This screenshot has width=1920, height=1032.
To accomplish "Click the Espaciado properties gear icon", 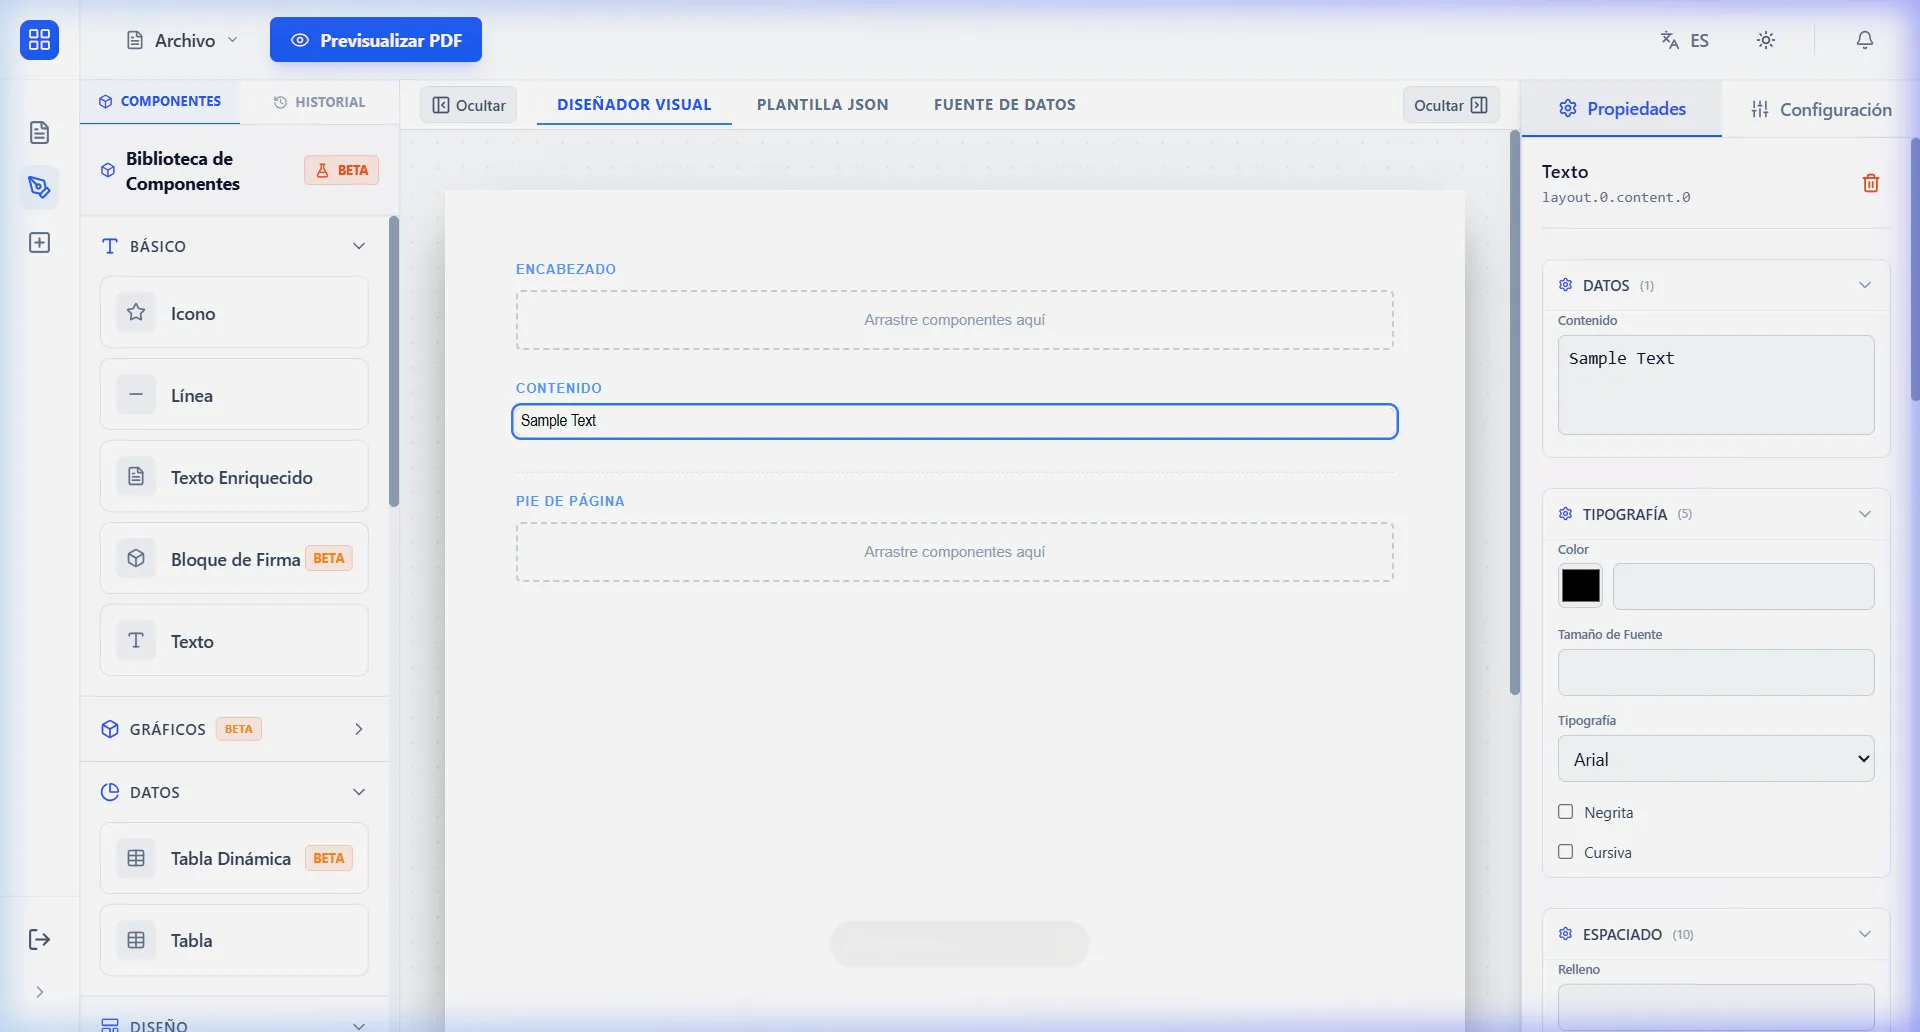I will [x=1566, y=934].
